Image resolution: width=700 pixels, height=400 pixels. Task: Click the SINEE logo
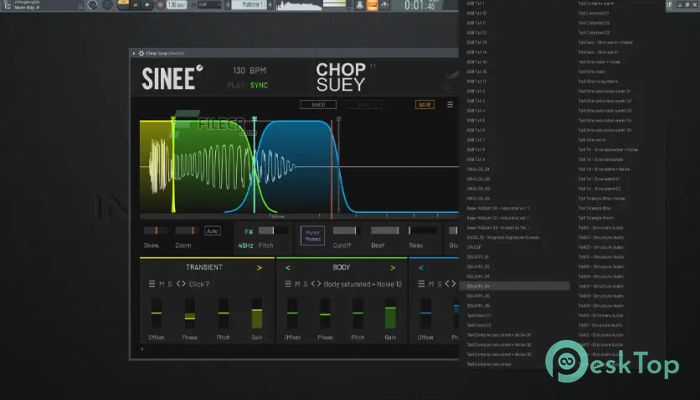point(171,78)
